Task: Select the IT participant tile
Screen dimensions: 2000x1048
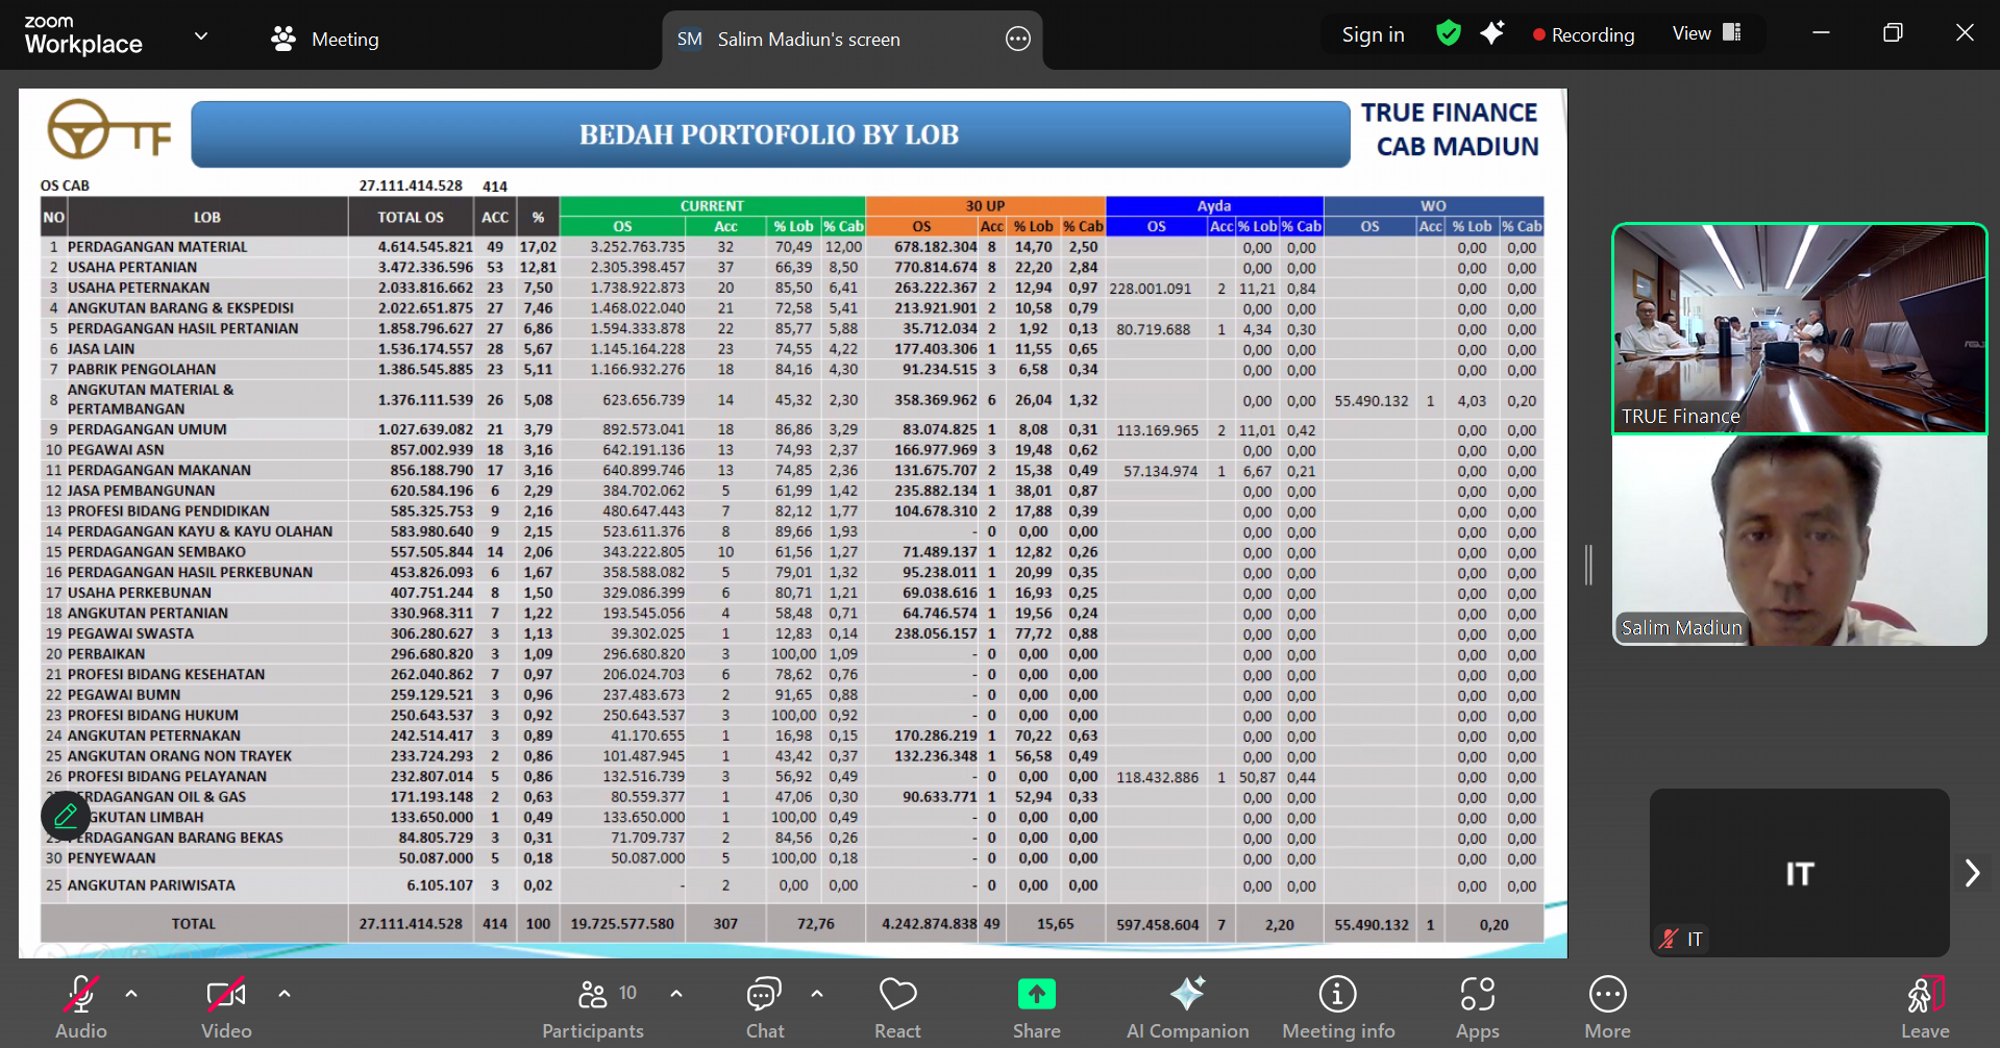Action: pos(1799,872)
